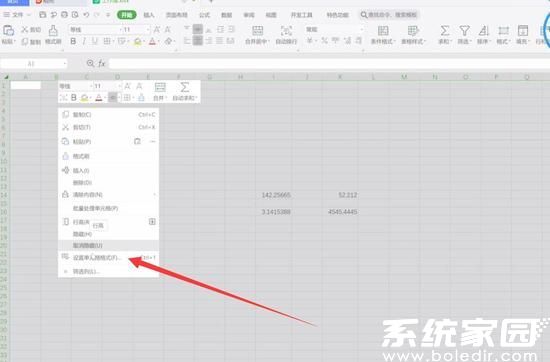This screenshot has width=550, height=362.
Task: Click the Filter funnel icon
Action: click(x=464, y=31)
